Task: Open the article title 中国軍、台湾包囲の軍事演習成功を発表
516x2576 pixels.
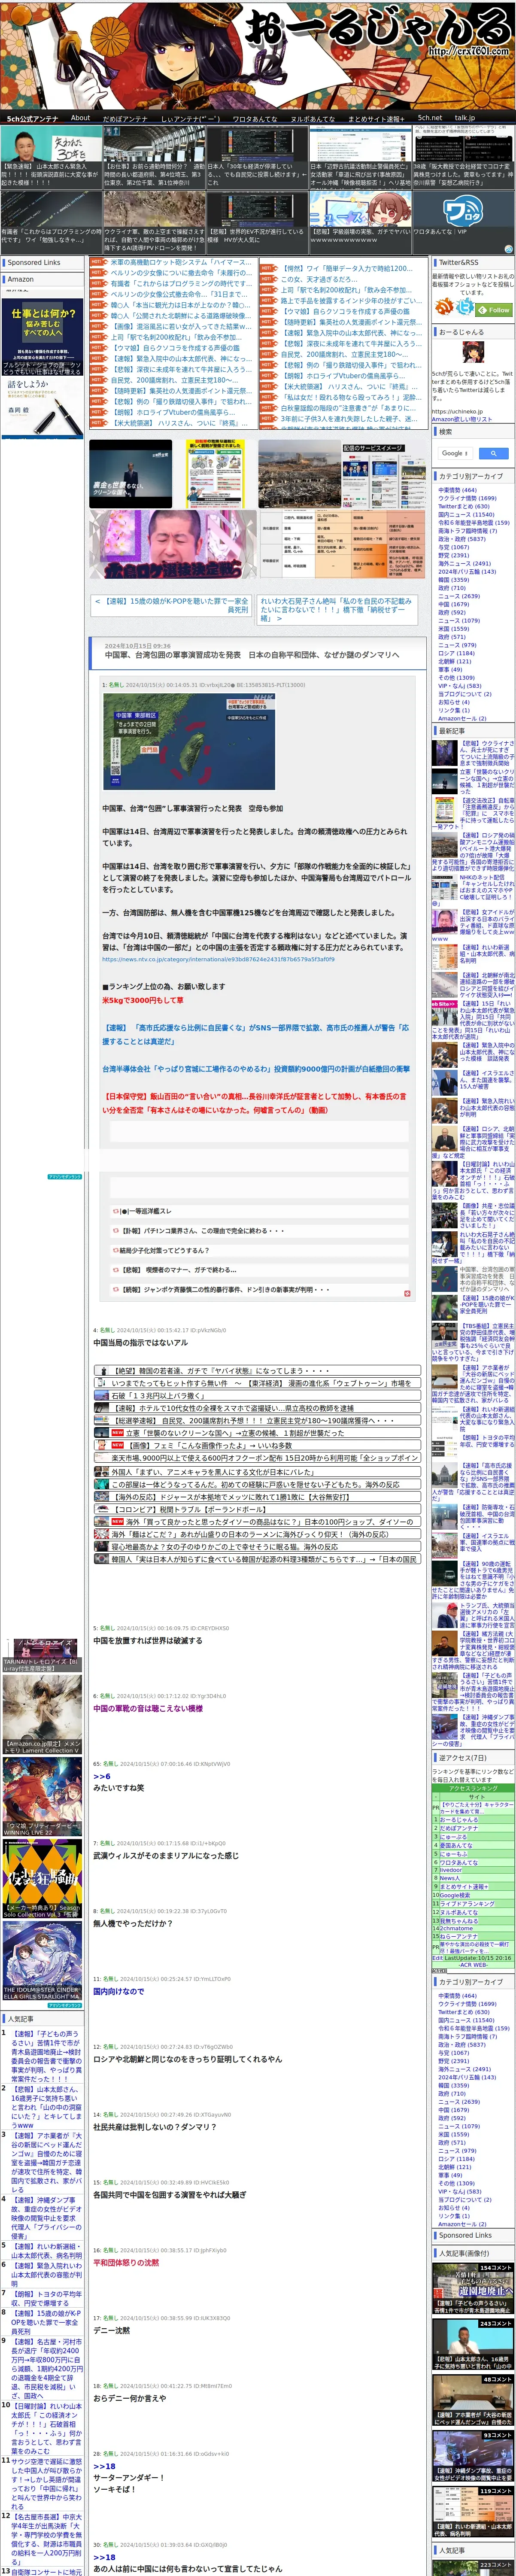Action: [x=252, y=655]
